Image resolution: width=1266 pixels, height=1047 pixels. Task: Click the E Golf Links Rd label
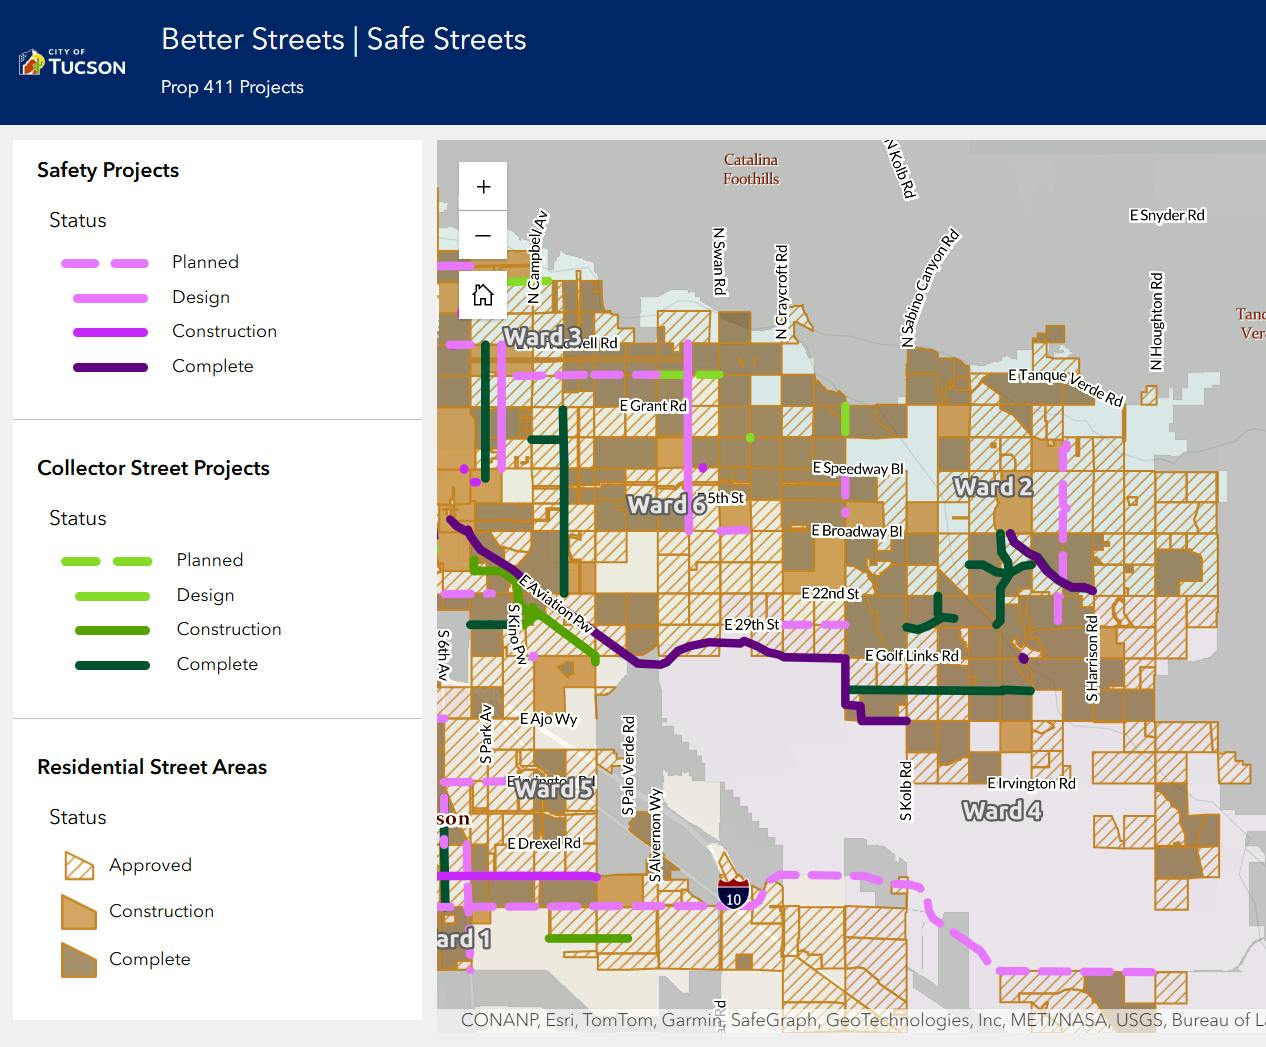(x=912, y=656)
